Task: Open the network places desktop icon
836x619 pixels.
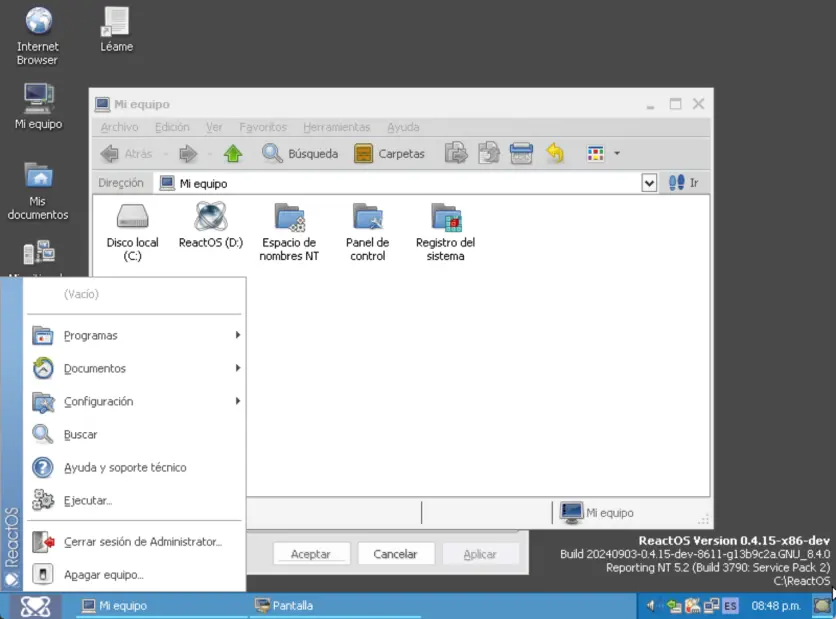Action: (38, 254)
